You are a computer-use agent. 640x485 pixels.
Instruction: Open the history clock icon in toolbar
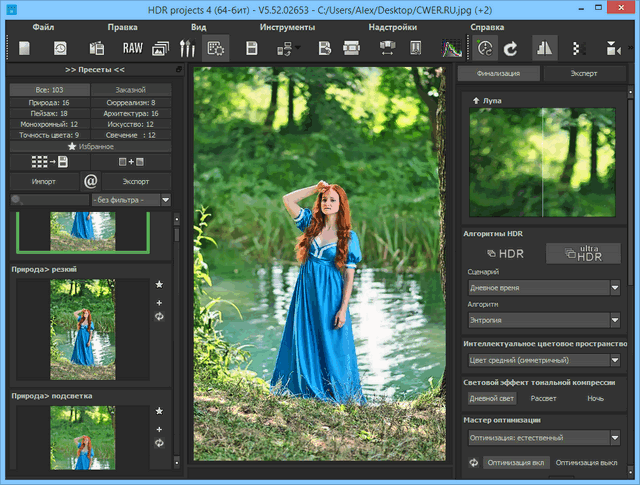click(x=60, y=49)
